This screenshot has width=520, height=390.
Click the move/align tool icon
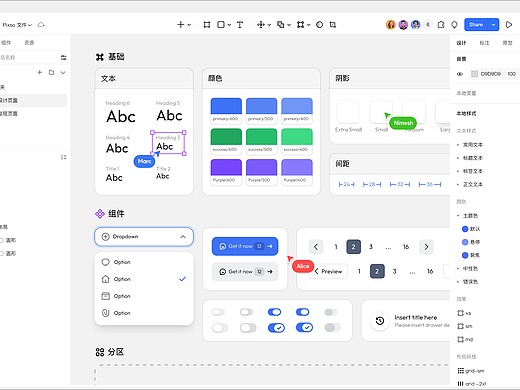click(261, 25)
